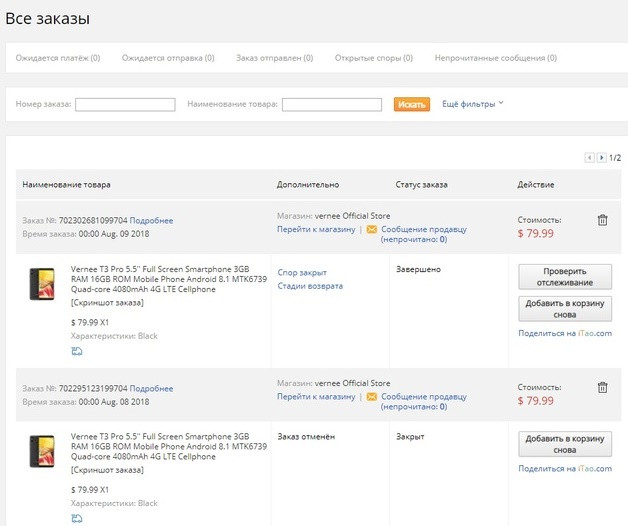
Task: Select Ожидается отправка (0) tab
Action: [168, 58]
